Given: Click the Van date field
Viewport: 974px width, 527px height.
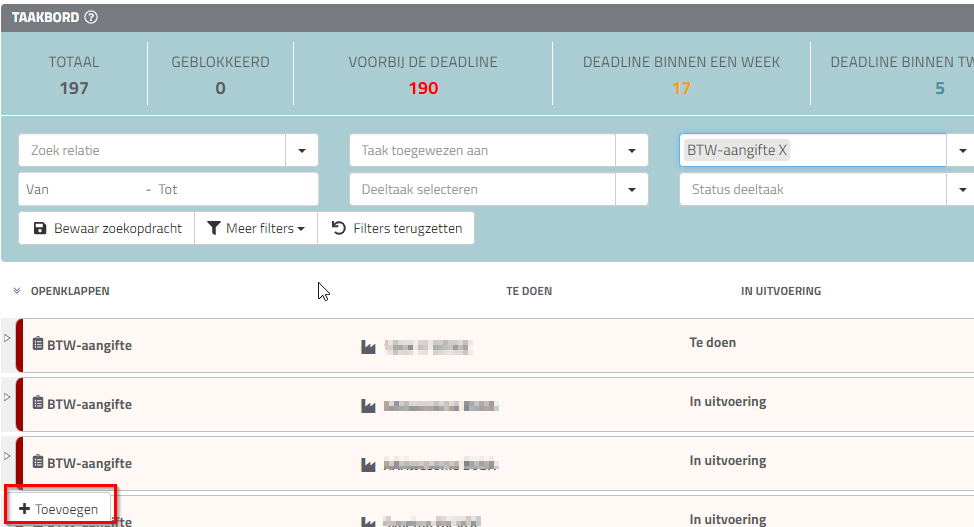Looking at the screenshot, I should coord(80,189).
